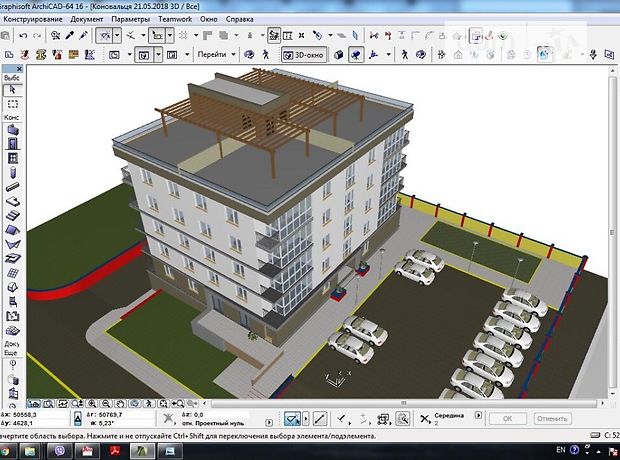
Task: Open the Параметры menu
Action: tap(130, 19)
